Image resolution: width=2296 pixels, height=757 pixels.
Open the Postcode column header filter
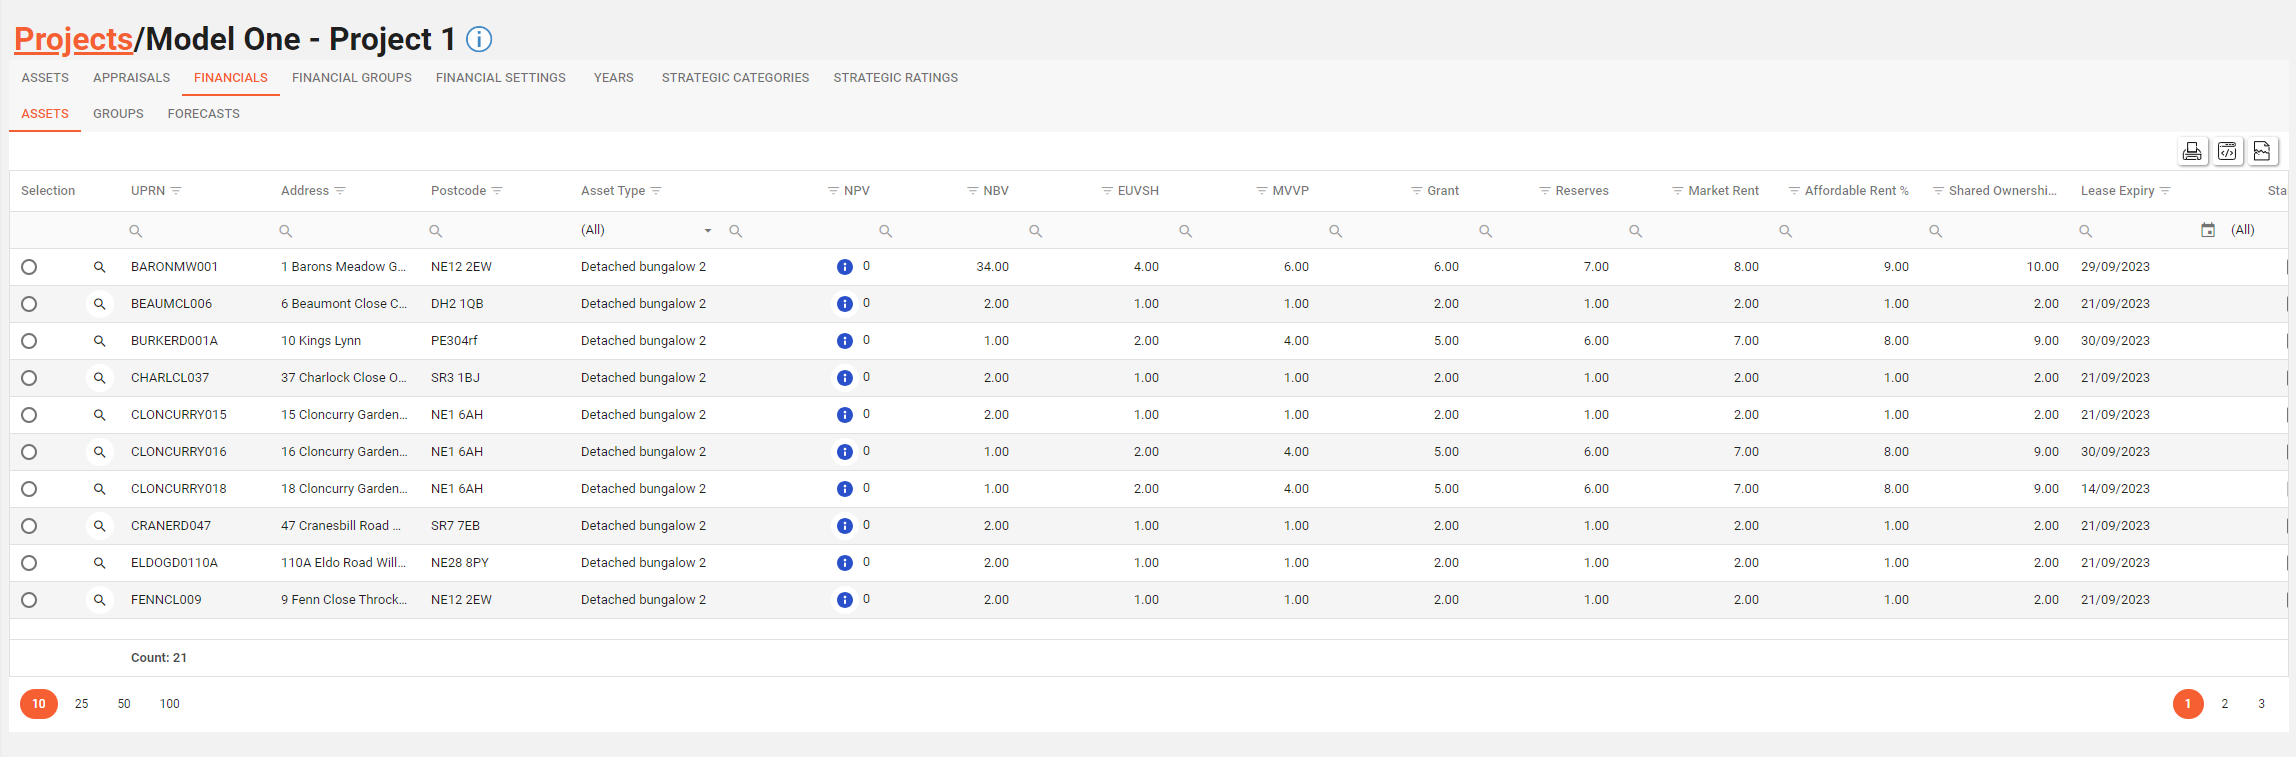[497, 191]
